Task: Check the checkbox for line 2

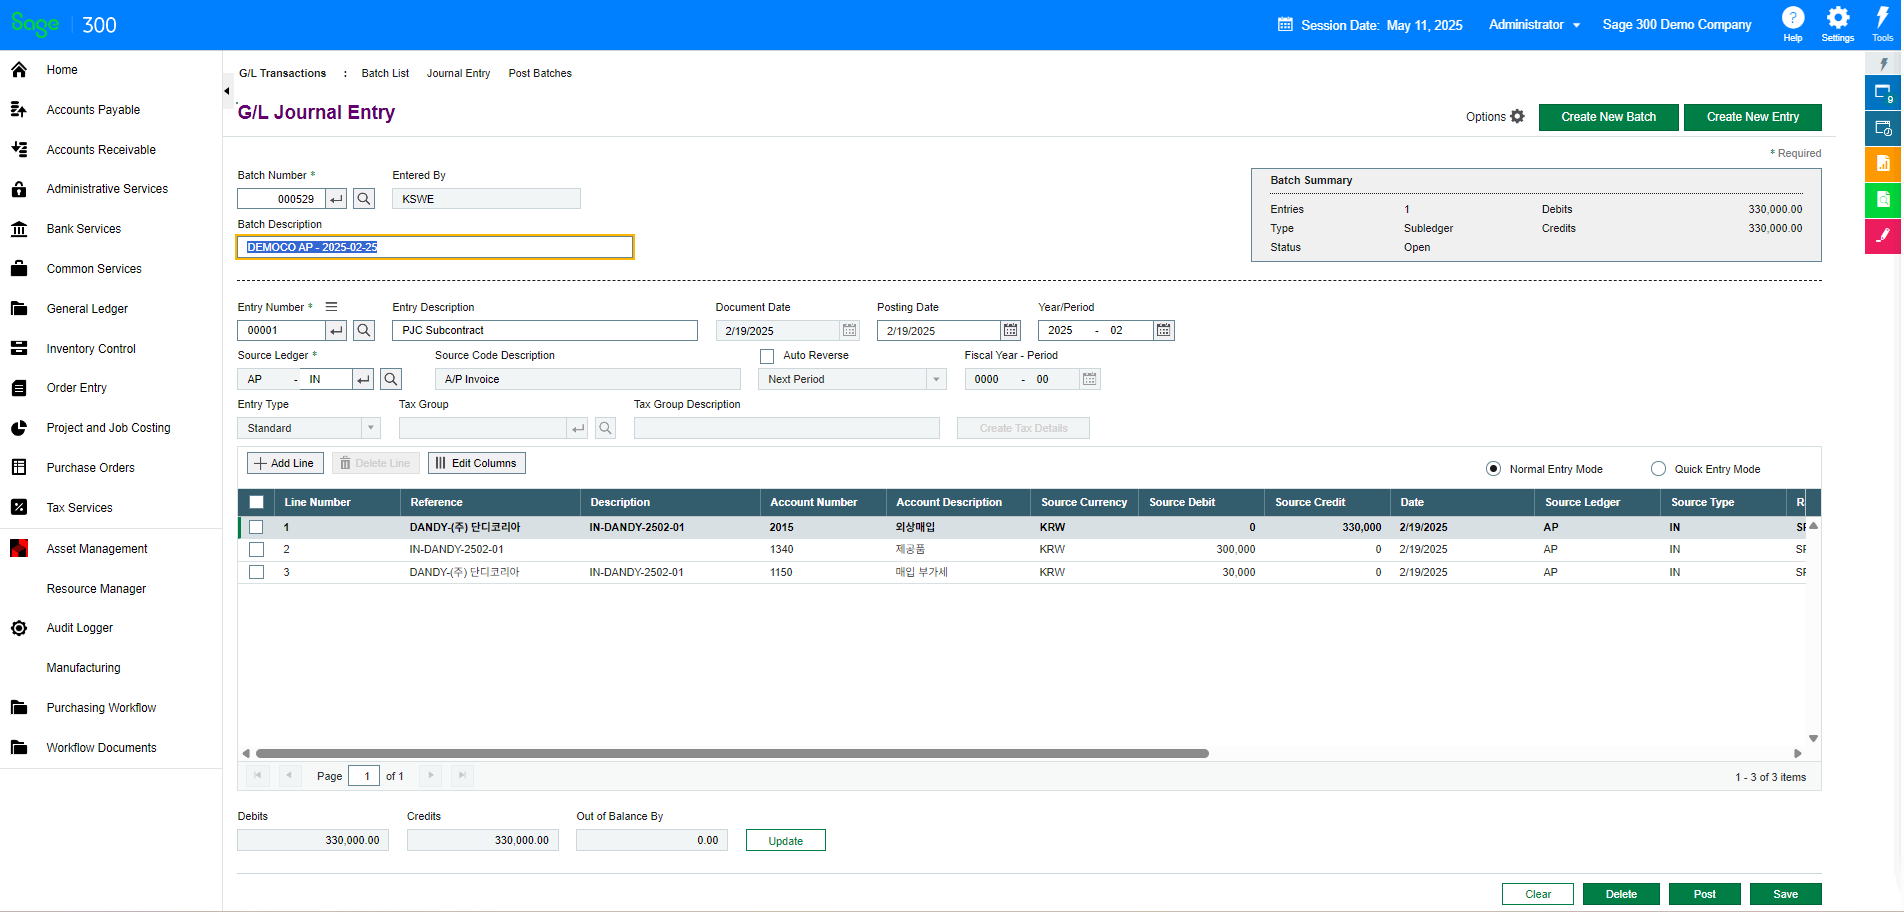Action: point(257,549)
